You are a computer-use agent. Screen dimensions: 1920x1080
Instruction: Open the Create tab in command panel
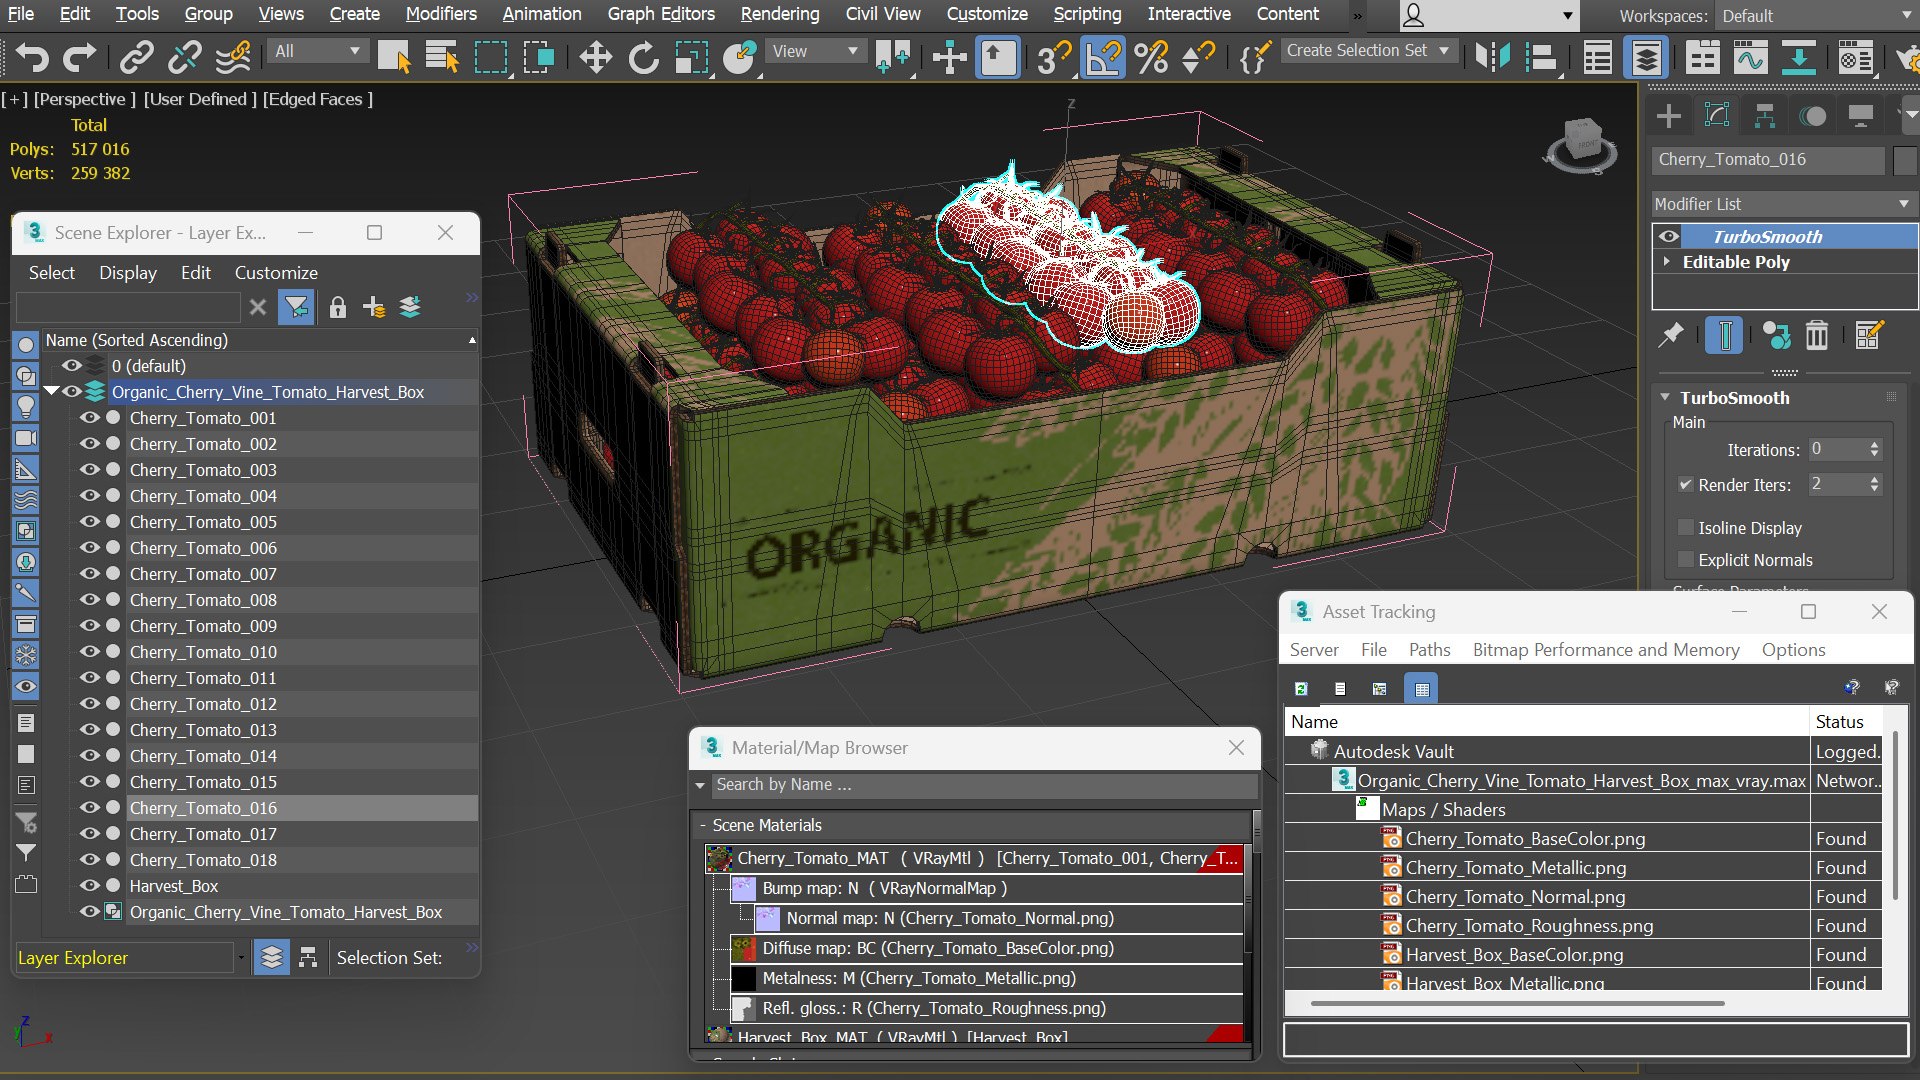(x=1668, y=116)
